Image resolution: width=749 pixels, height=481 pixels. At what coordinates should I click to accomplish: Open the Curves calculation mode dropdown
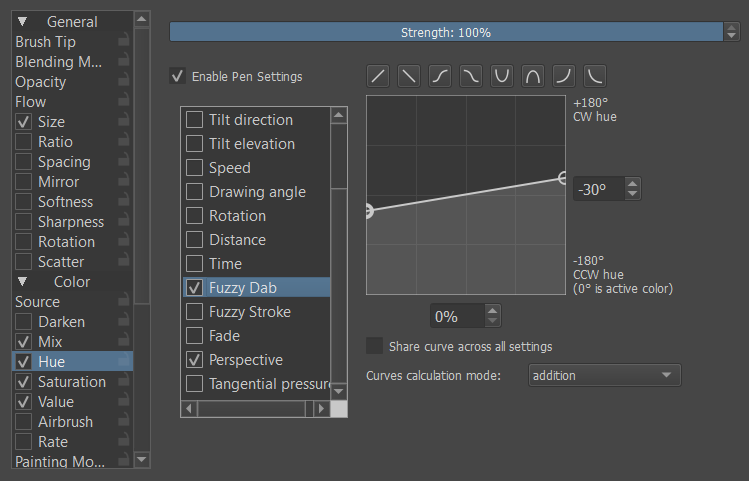pos(604,375)
